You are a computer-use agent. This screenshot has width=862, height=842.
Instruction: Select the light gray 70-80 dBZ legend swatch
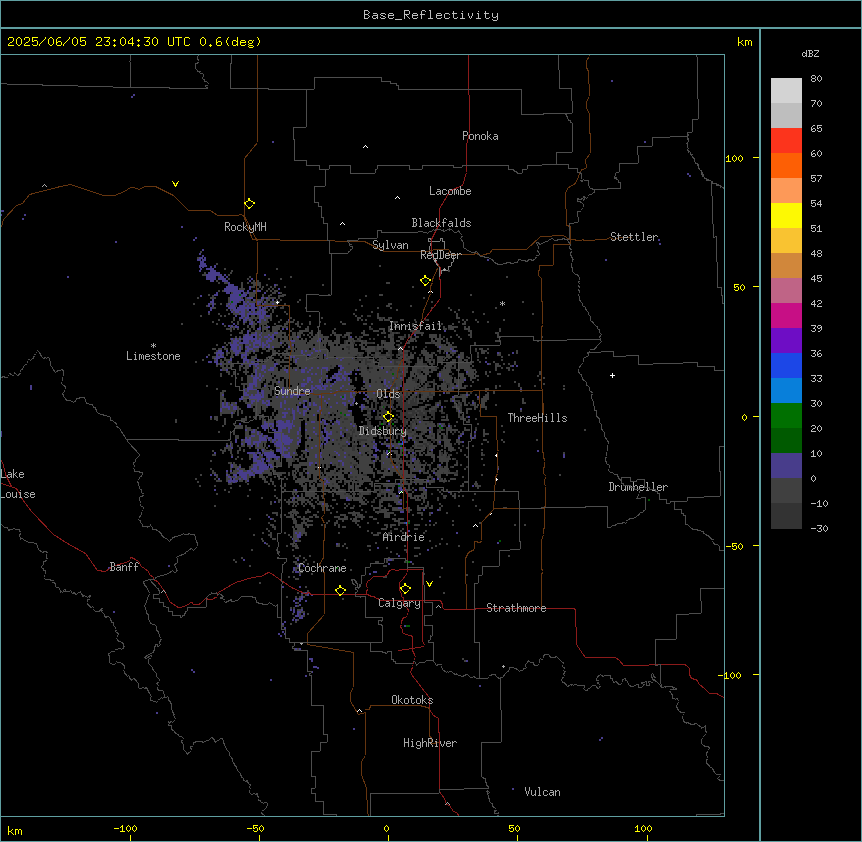pyautogui.click(x=786, y=90)
